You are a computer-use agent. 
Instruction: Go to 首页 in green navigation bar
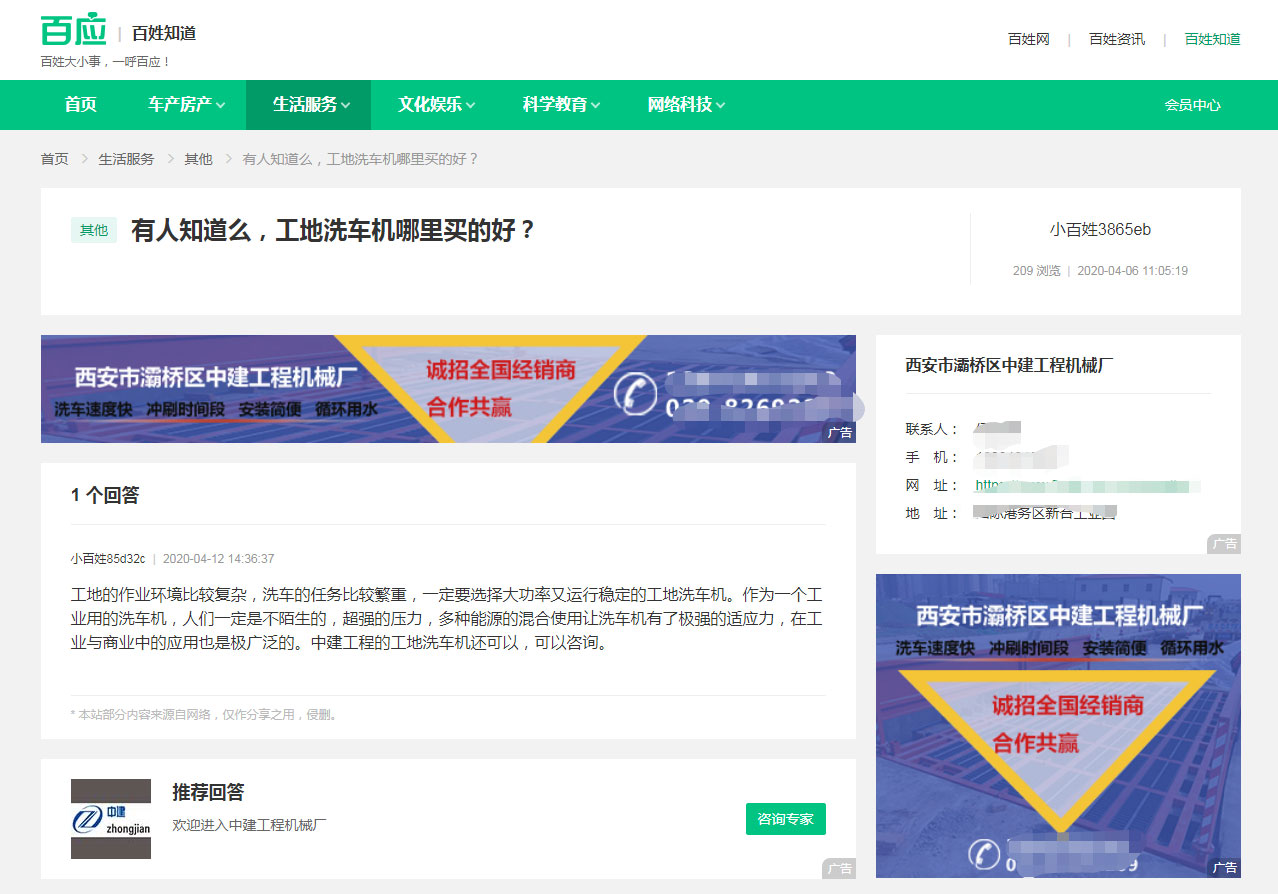tap(81, 104)
